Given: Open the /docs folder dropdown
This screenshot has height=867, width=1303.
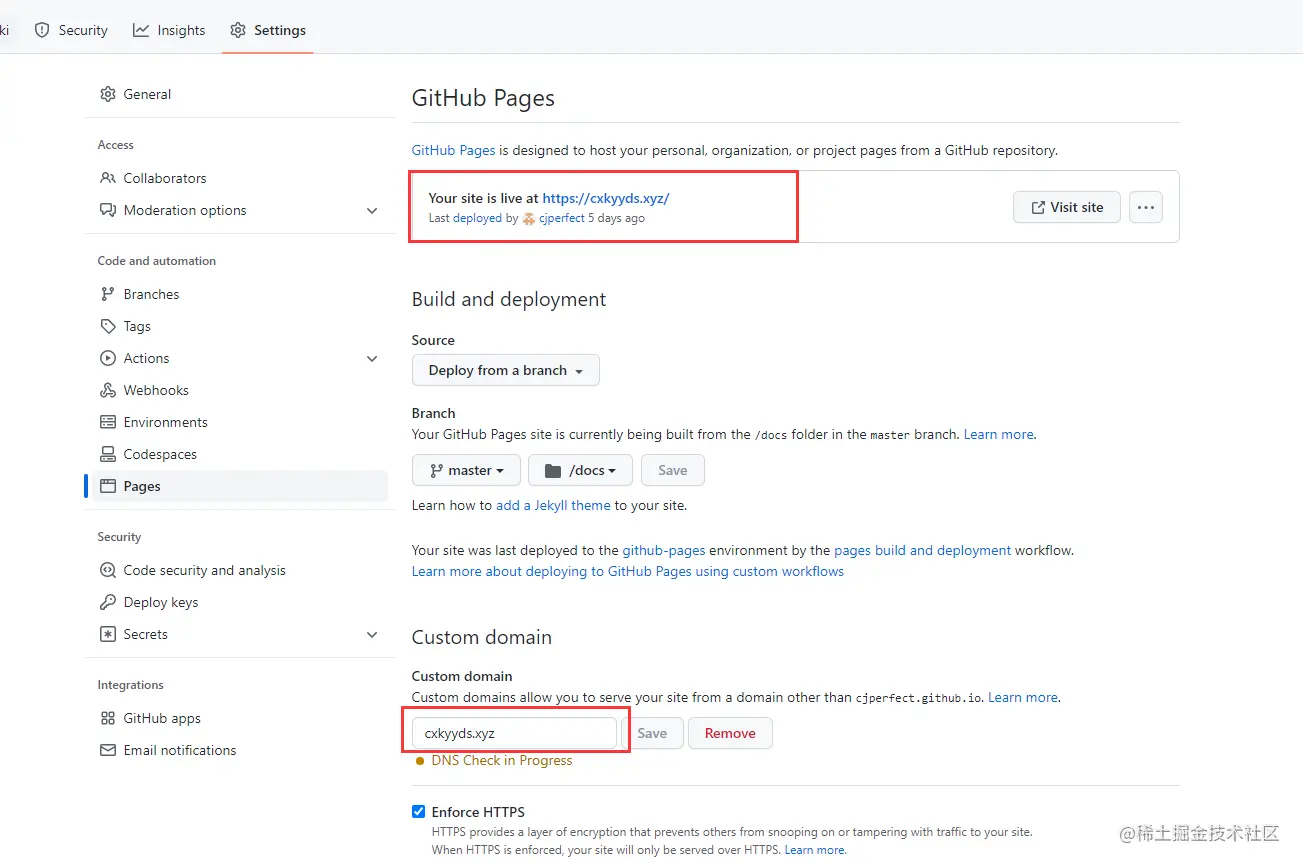Looking at the screenshot, I should (580, 470).
